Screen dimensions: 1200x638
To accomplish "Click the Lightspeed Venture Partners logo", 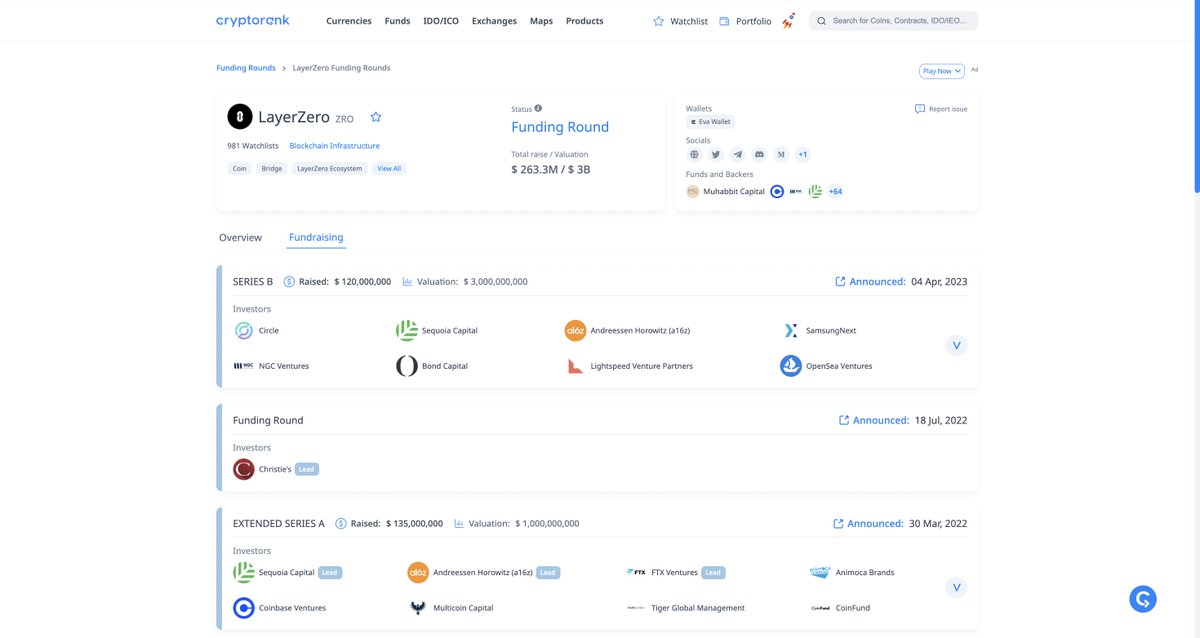I will click(575, 366).
